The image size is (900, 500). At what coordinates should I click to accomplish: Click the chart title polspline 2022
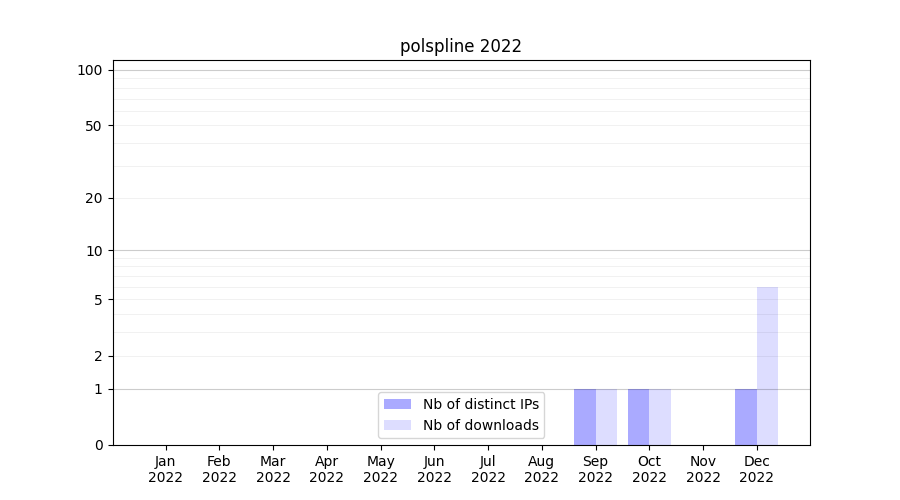(x=461, y=46)
